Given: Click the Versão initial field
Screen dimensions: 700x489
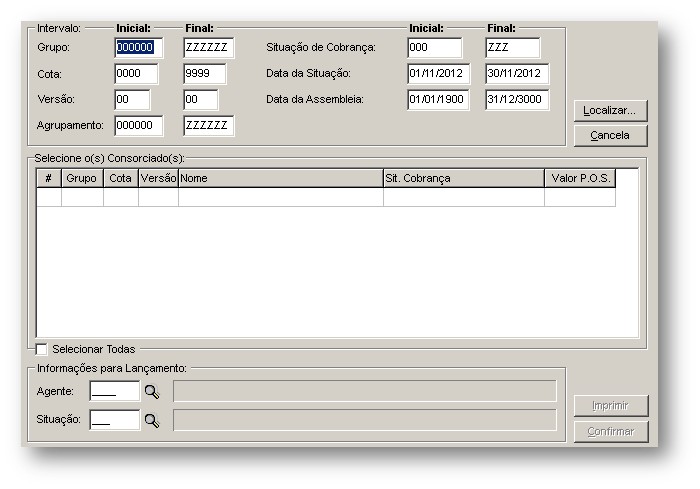Looking at the screenshot, I should (x=132, y=100).
